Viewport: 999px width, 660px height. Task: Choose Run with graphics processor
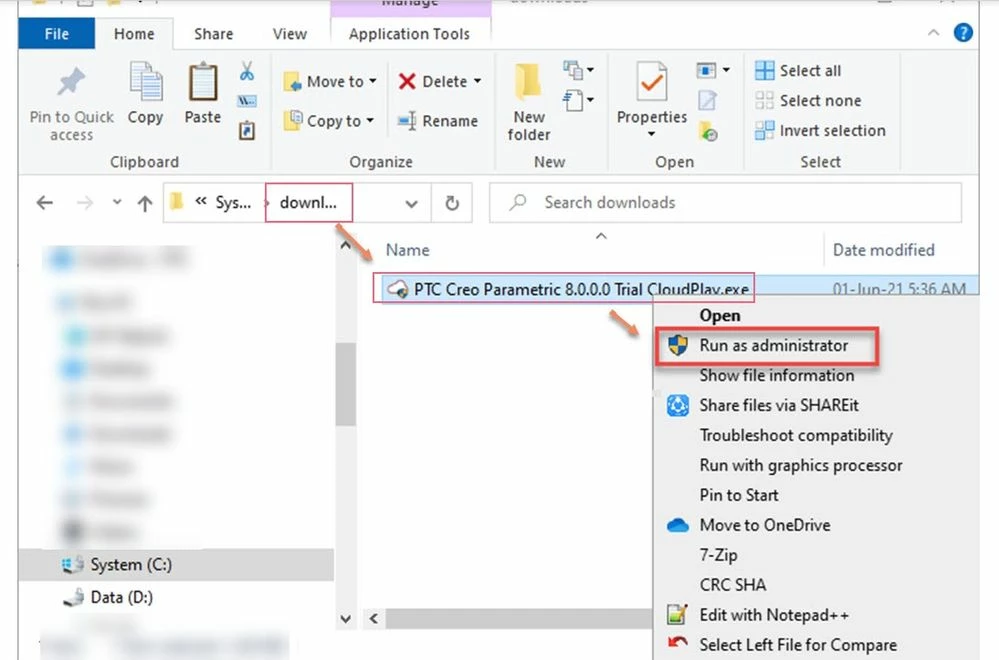pos(801,465)
